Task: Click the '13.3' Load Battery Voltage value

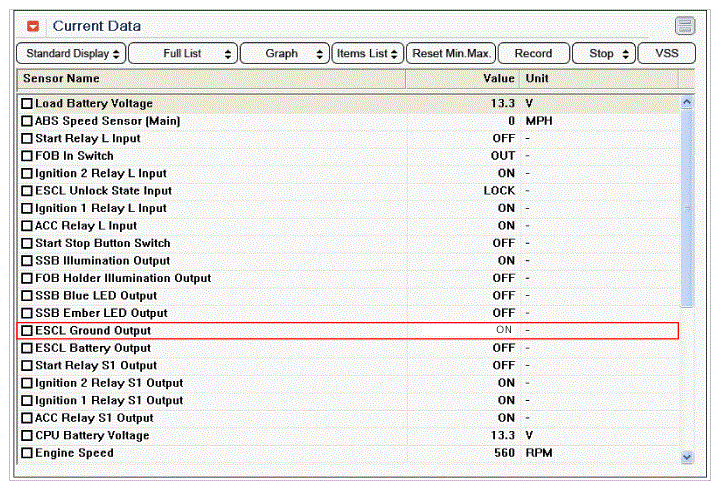Action: (x=503, y=103)
